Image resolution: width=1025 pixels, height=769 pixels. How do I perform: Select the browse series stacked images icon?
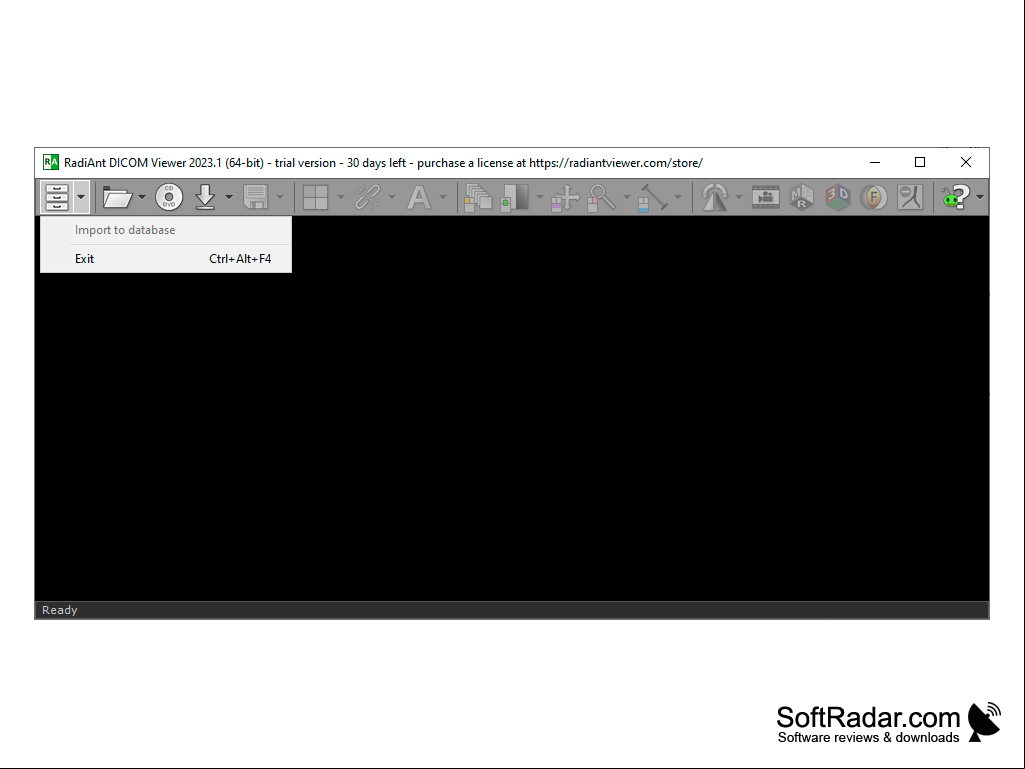pyautogui.click(x=478, y=197)
